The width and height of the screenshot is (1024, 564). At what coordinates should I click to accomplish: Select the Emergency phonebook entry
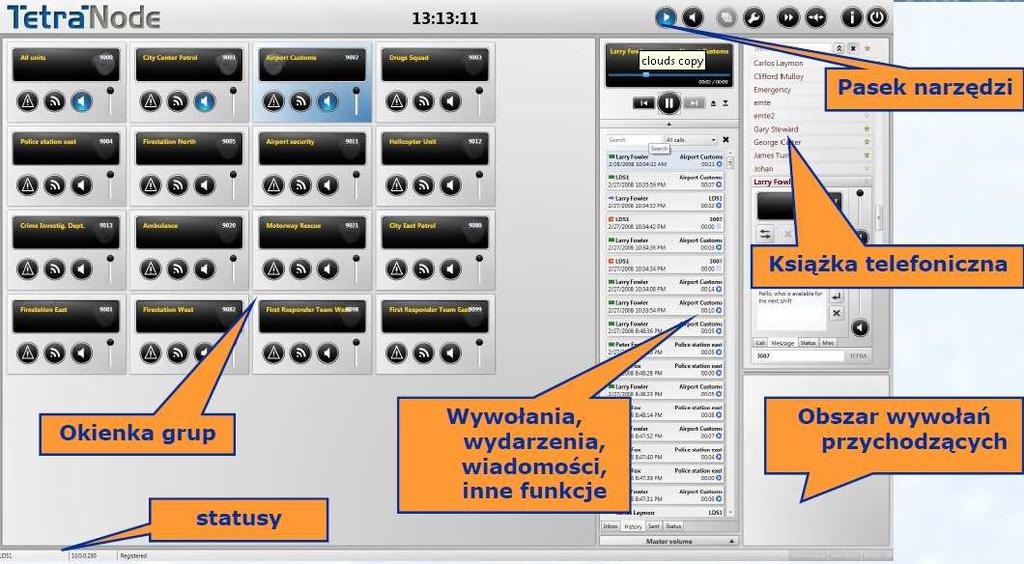coord(772,90)
